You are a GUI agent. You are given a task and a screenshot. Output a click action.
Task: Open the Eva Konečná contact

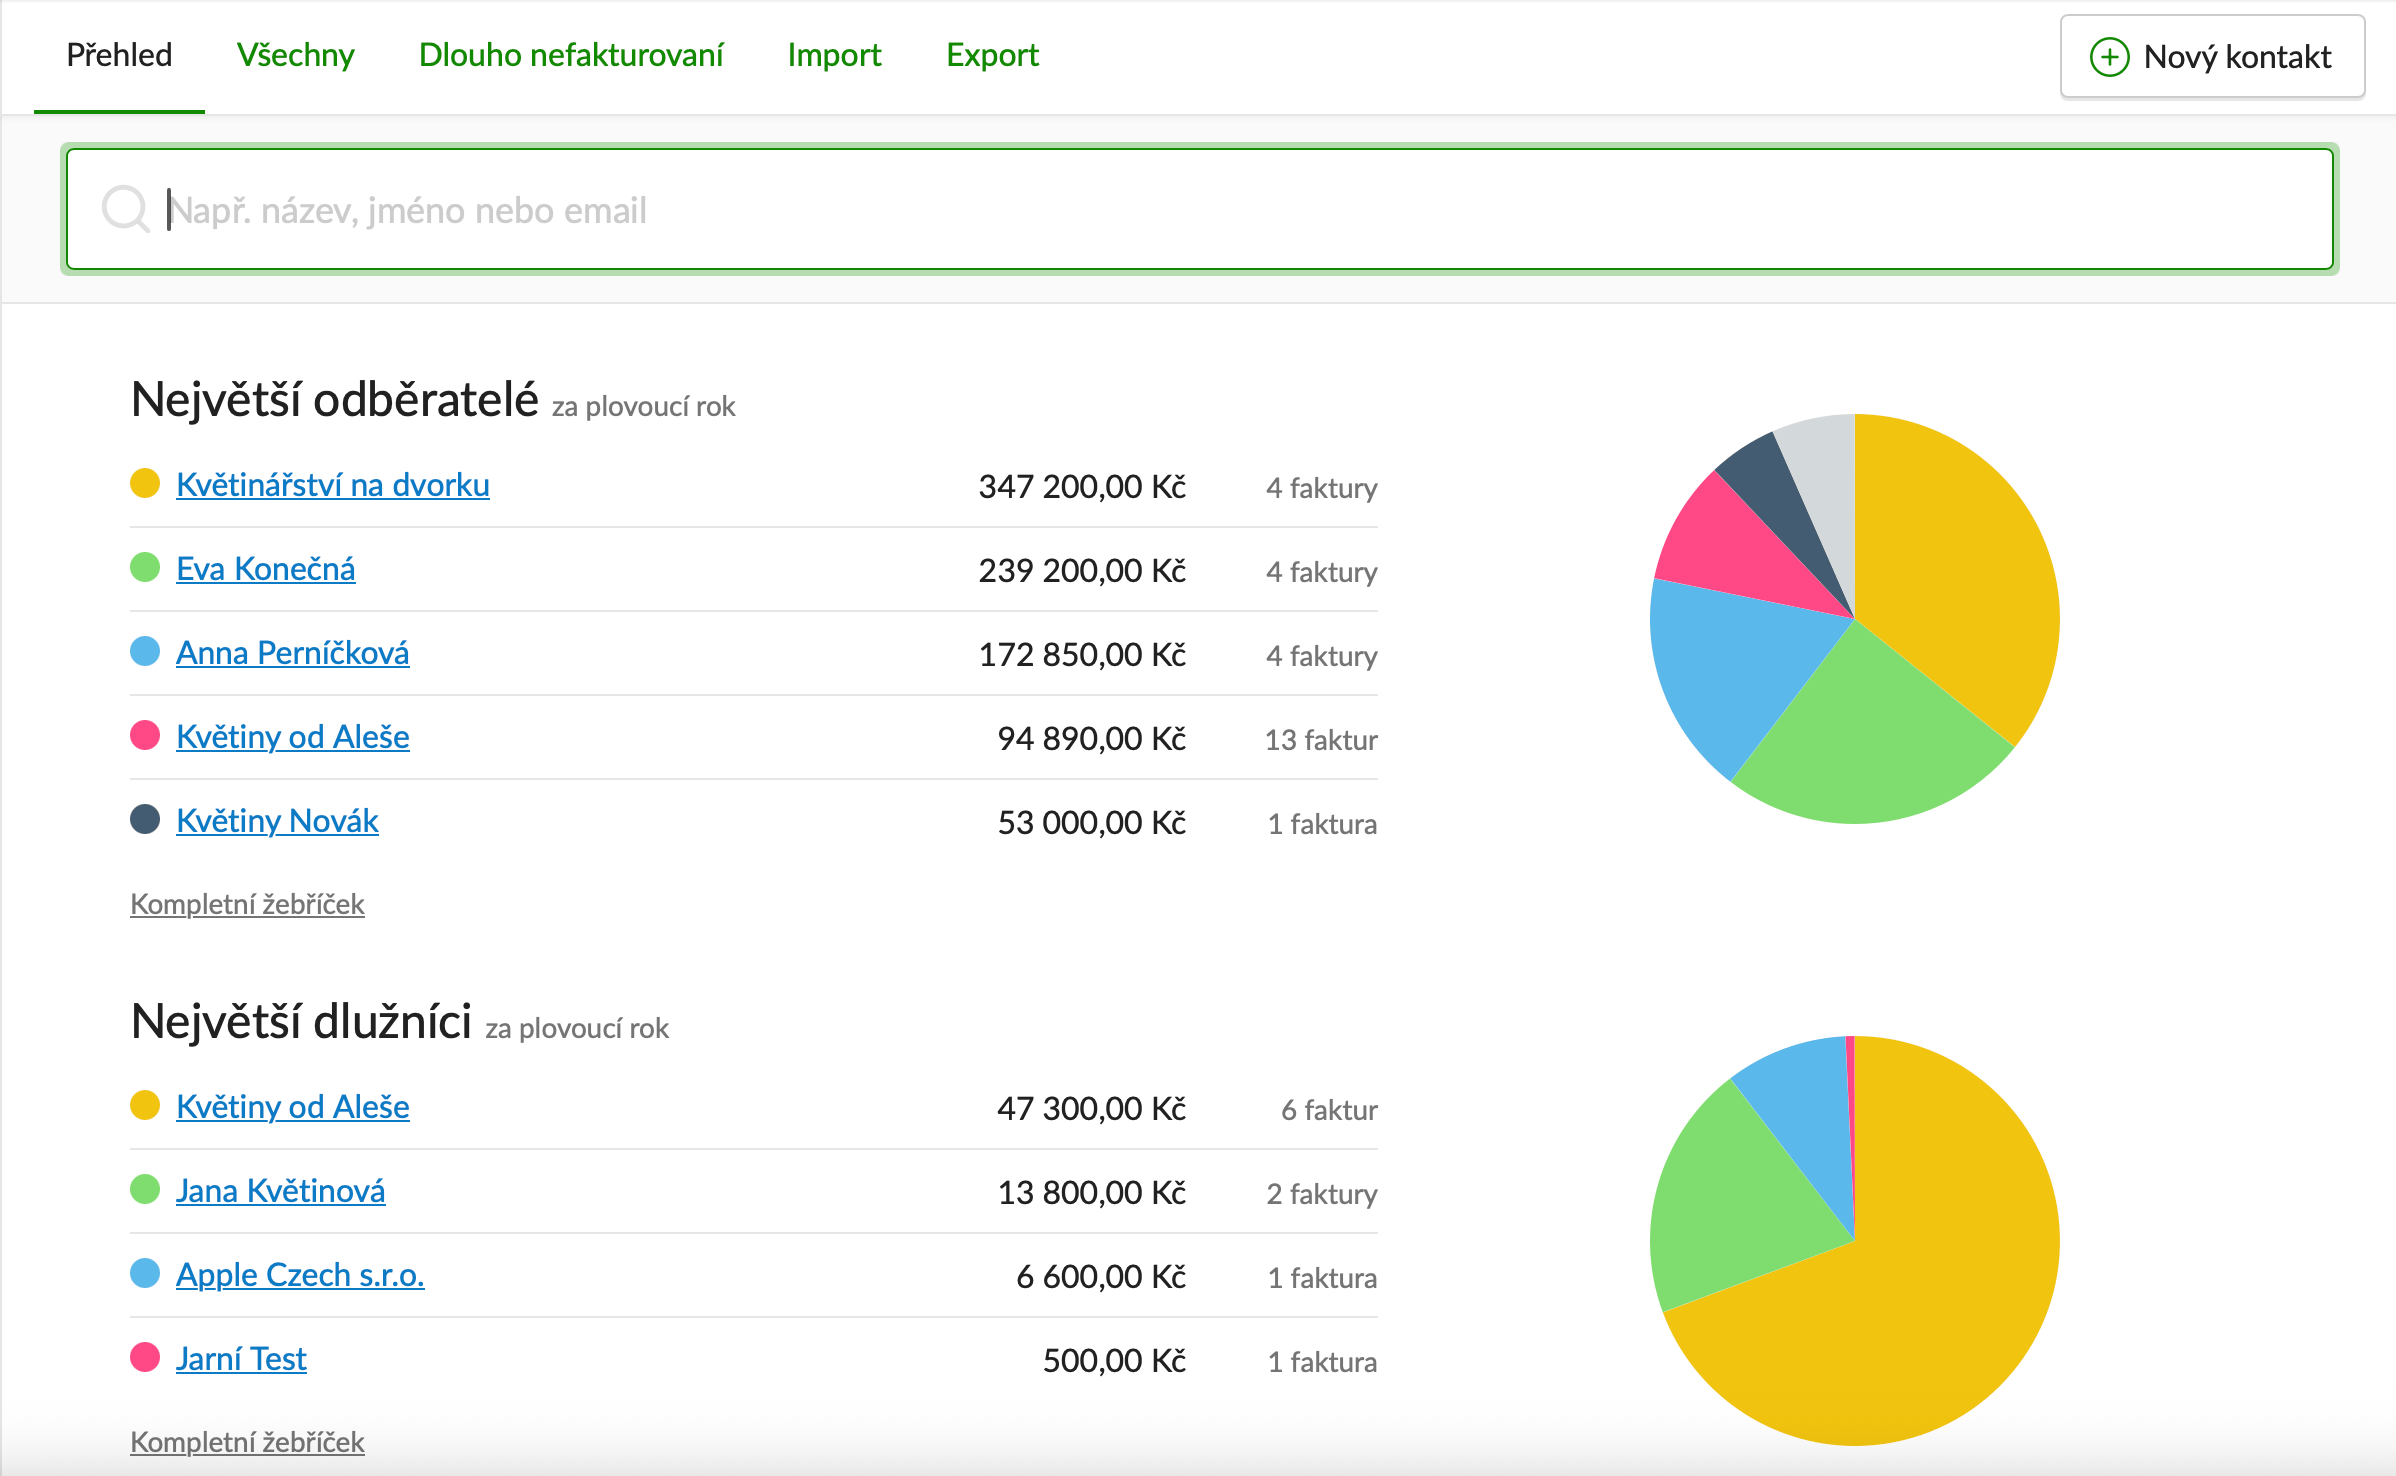click(x=266, y=569)
